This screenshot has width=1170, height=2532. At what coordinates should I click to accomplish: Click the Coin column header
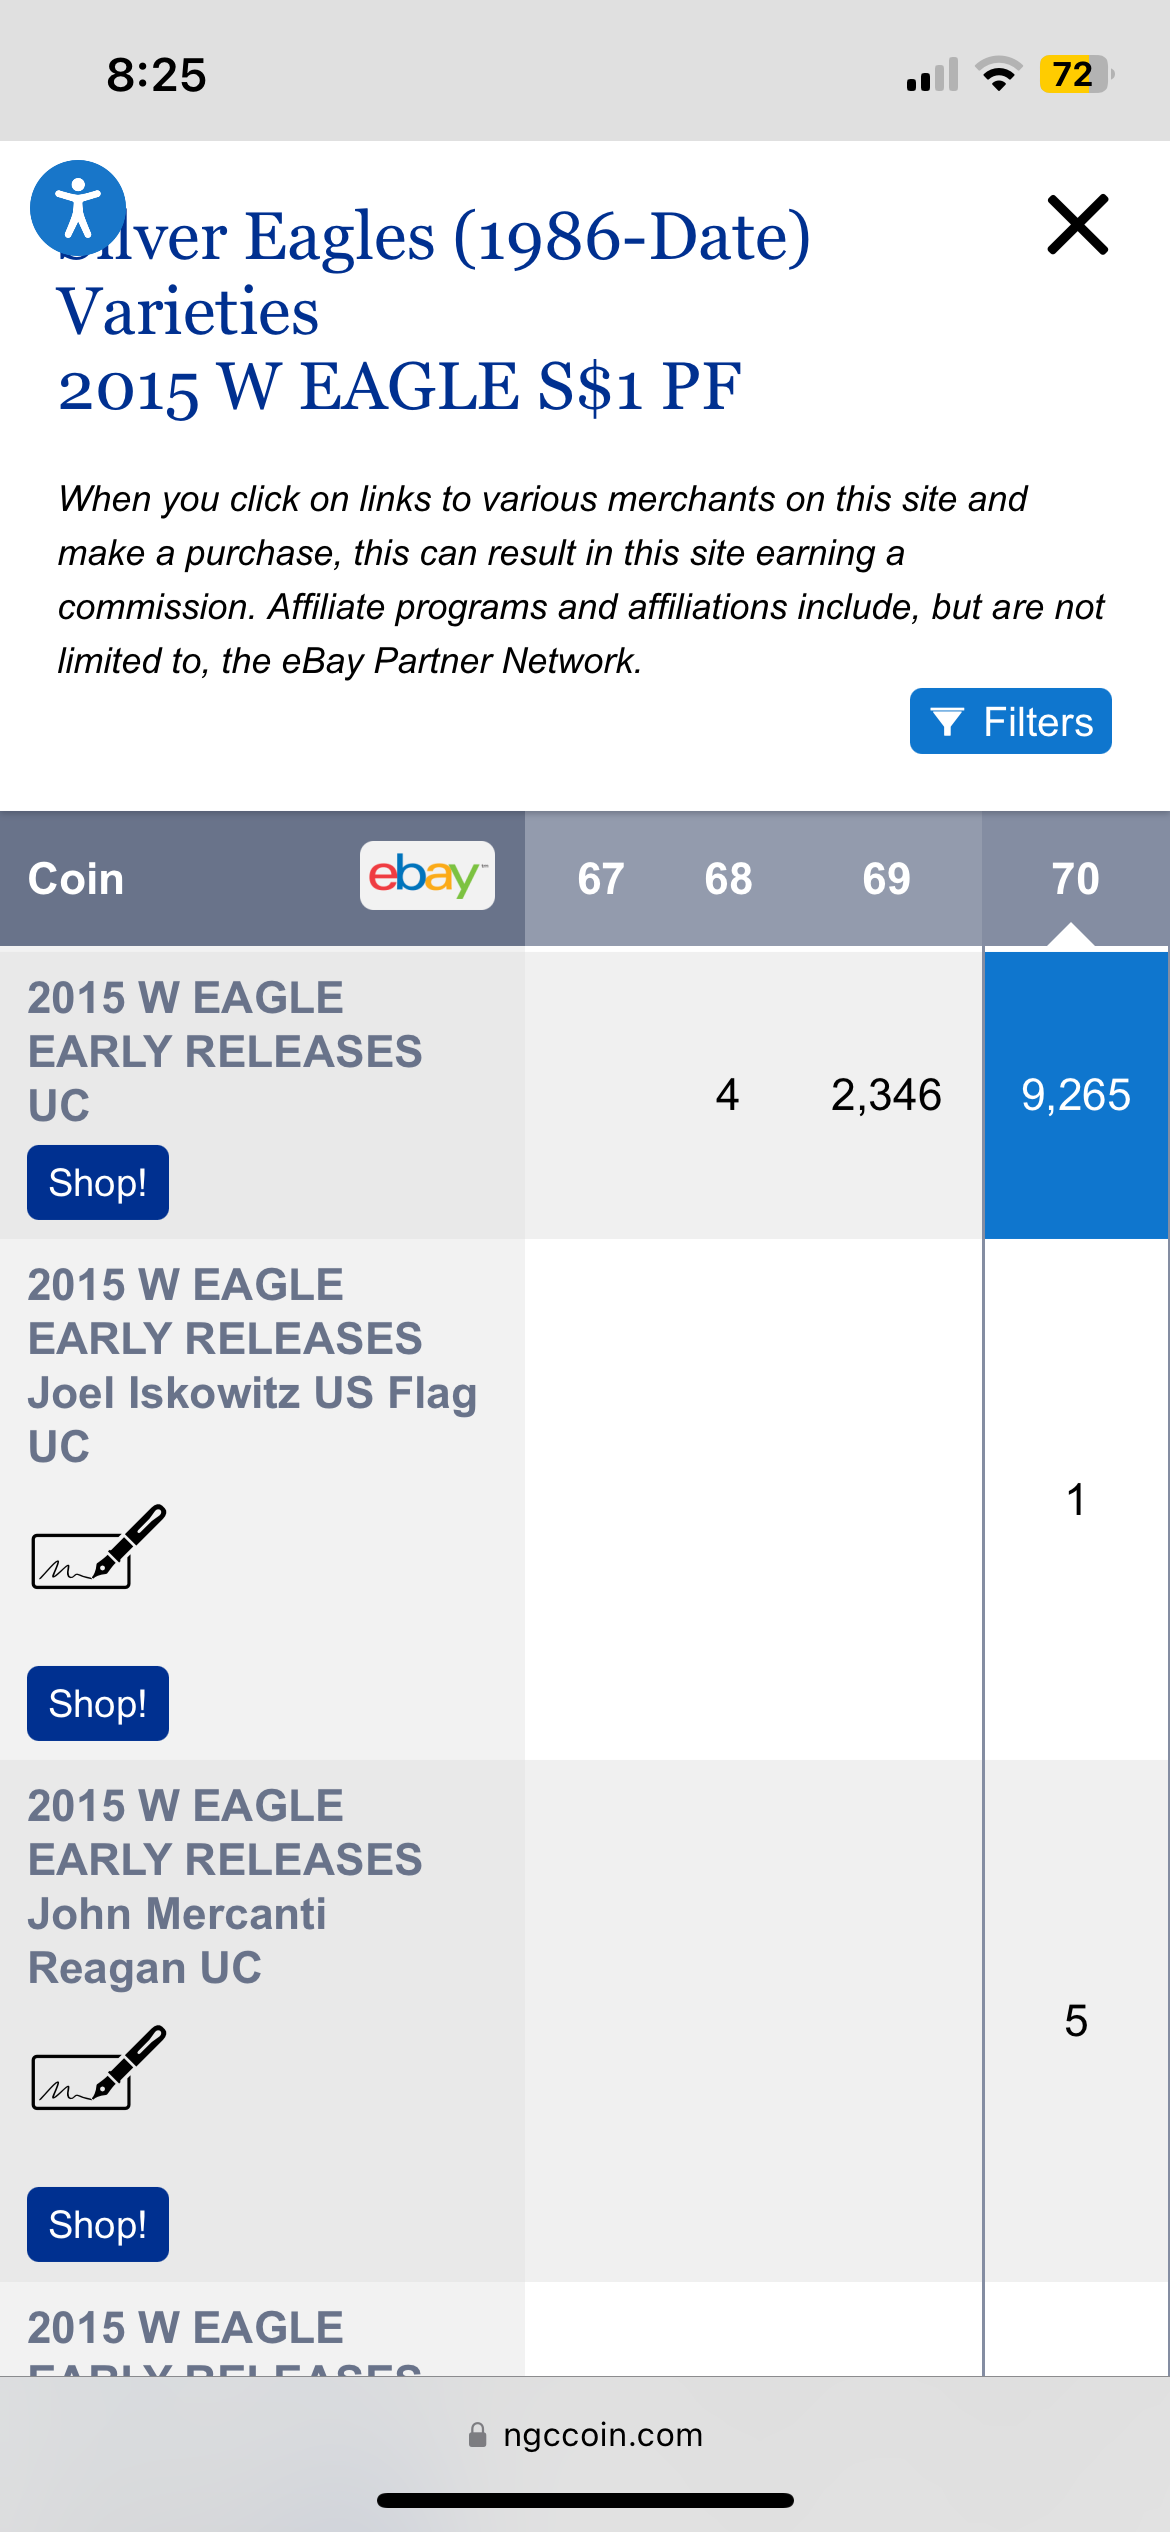tap(76, 879)
